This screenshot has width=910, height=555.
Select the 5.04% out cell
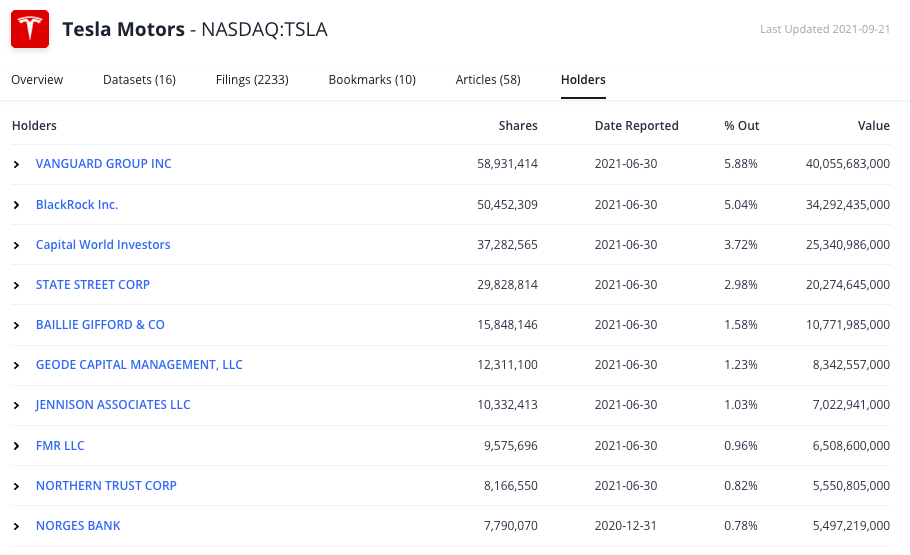(x=741, y=204)
